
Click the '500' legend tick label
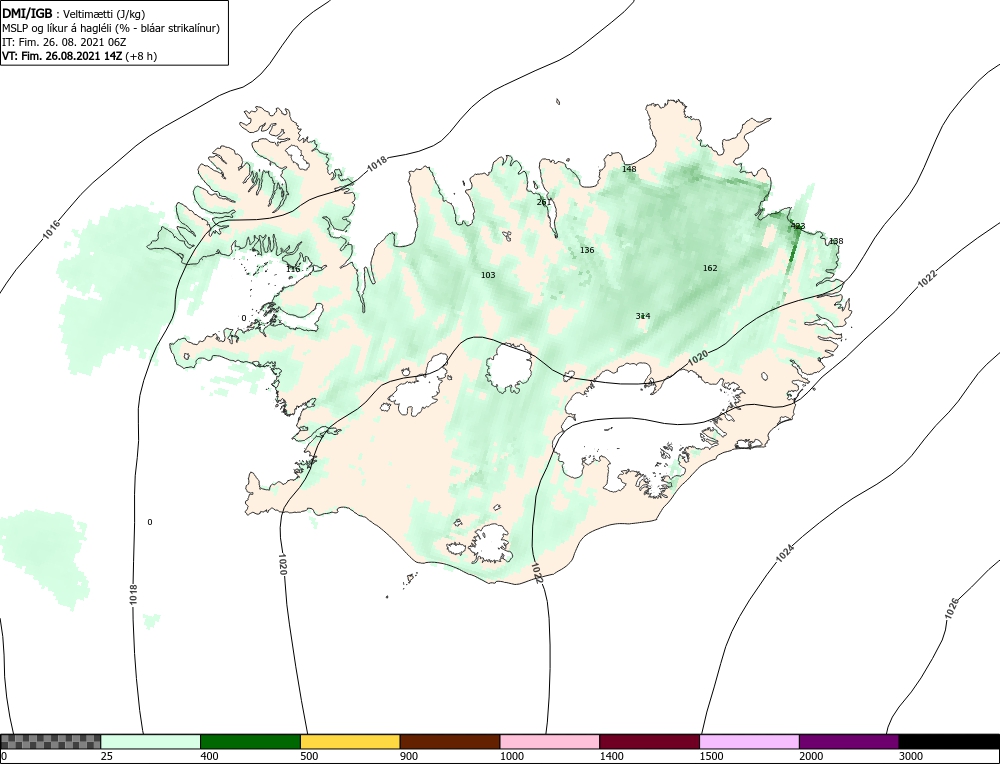(309, 756)
